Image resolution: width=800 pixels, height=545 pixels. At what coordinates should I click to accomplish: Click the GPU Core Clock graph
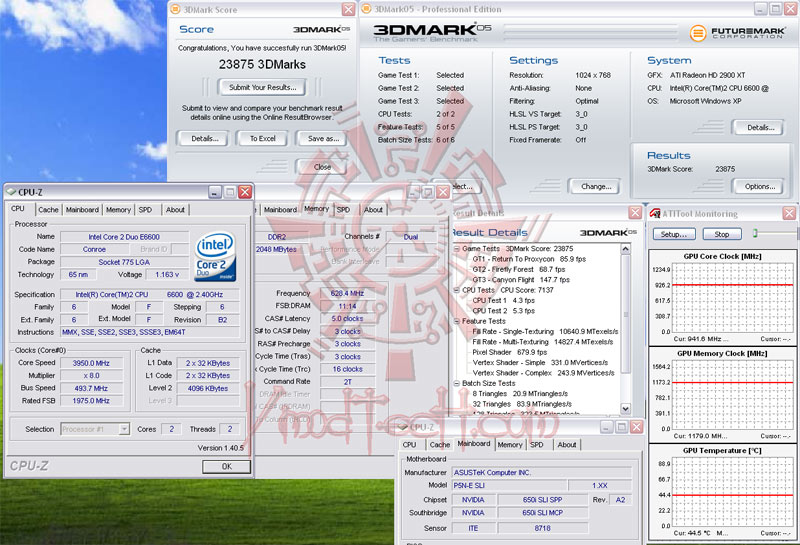click(733, 300)
